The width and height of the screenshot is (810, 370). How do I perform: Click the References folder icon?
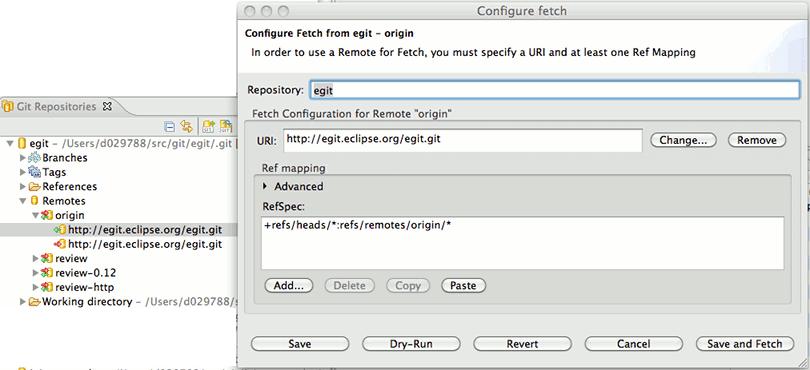(x=35, y=187)
